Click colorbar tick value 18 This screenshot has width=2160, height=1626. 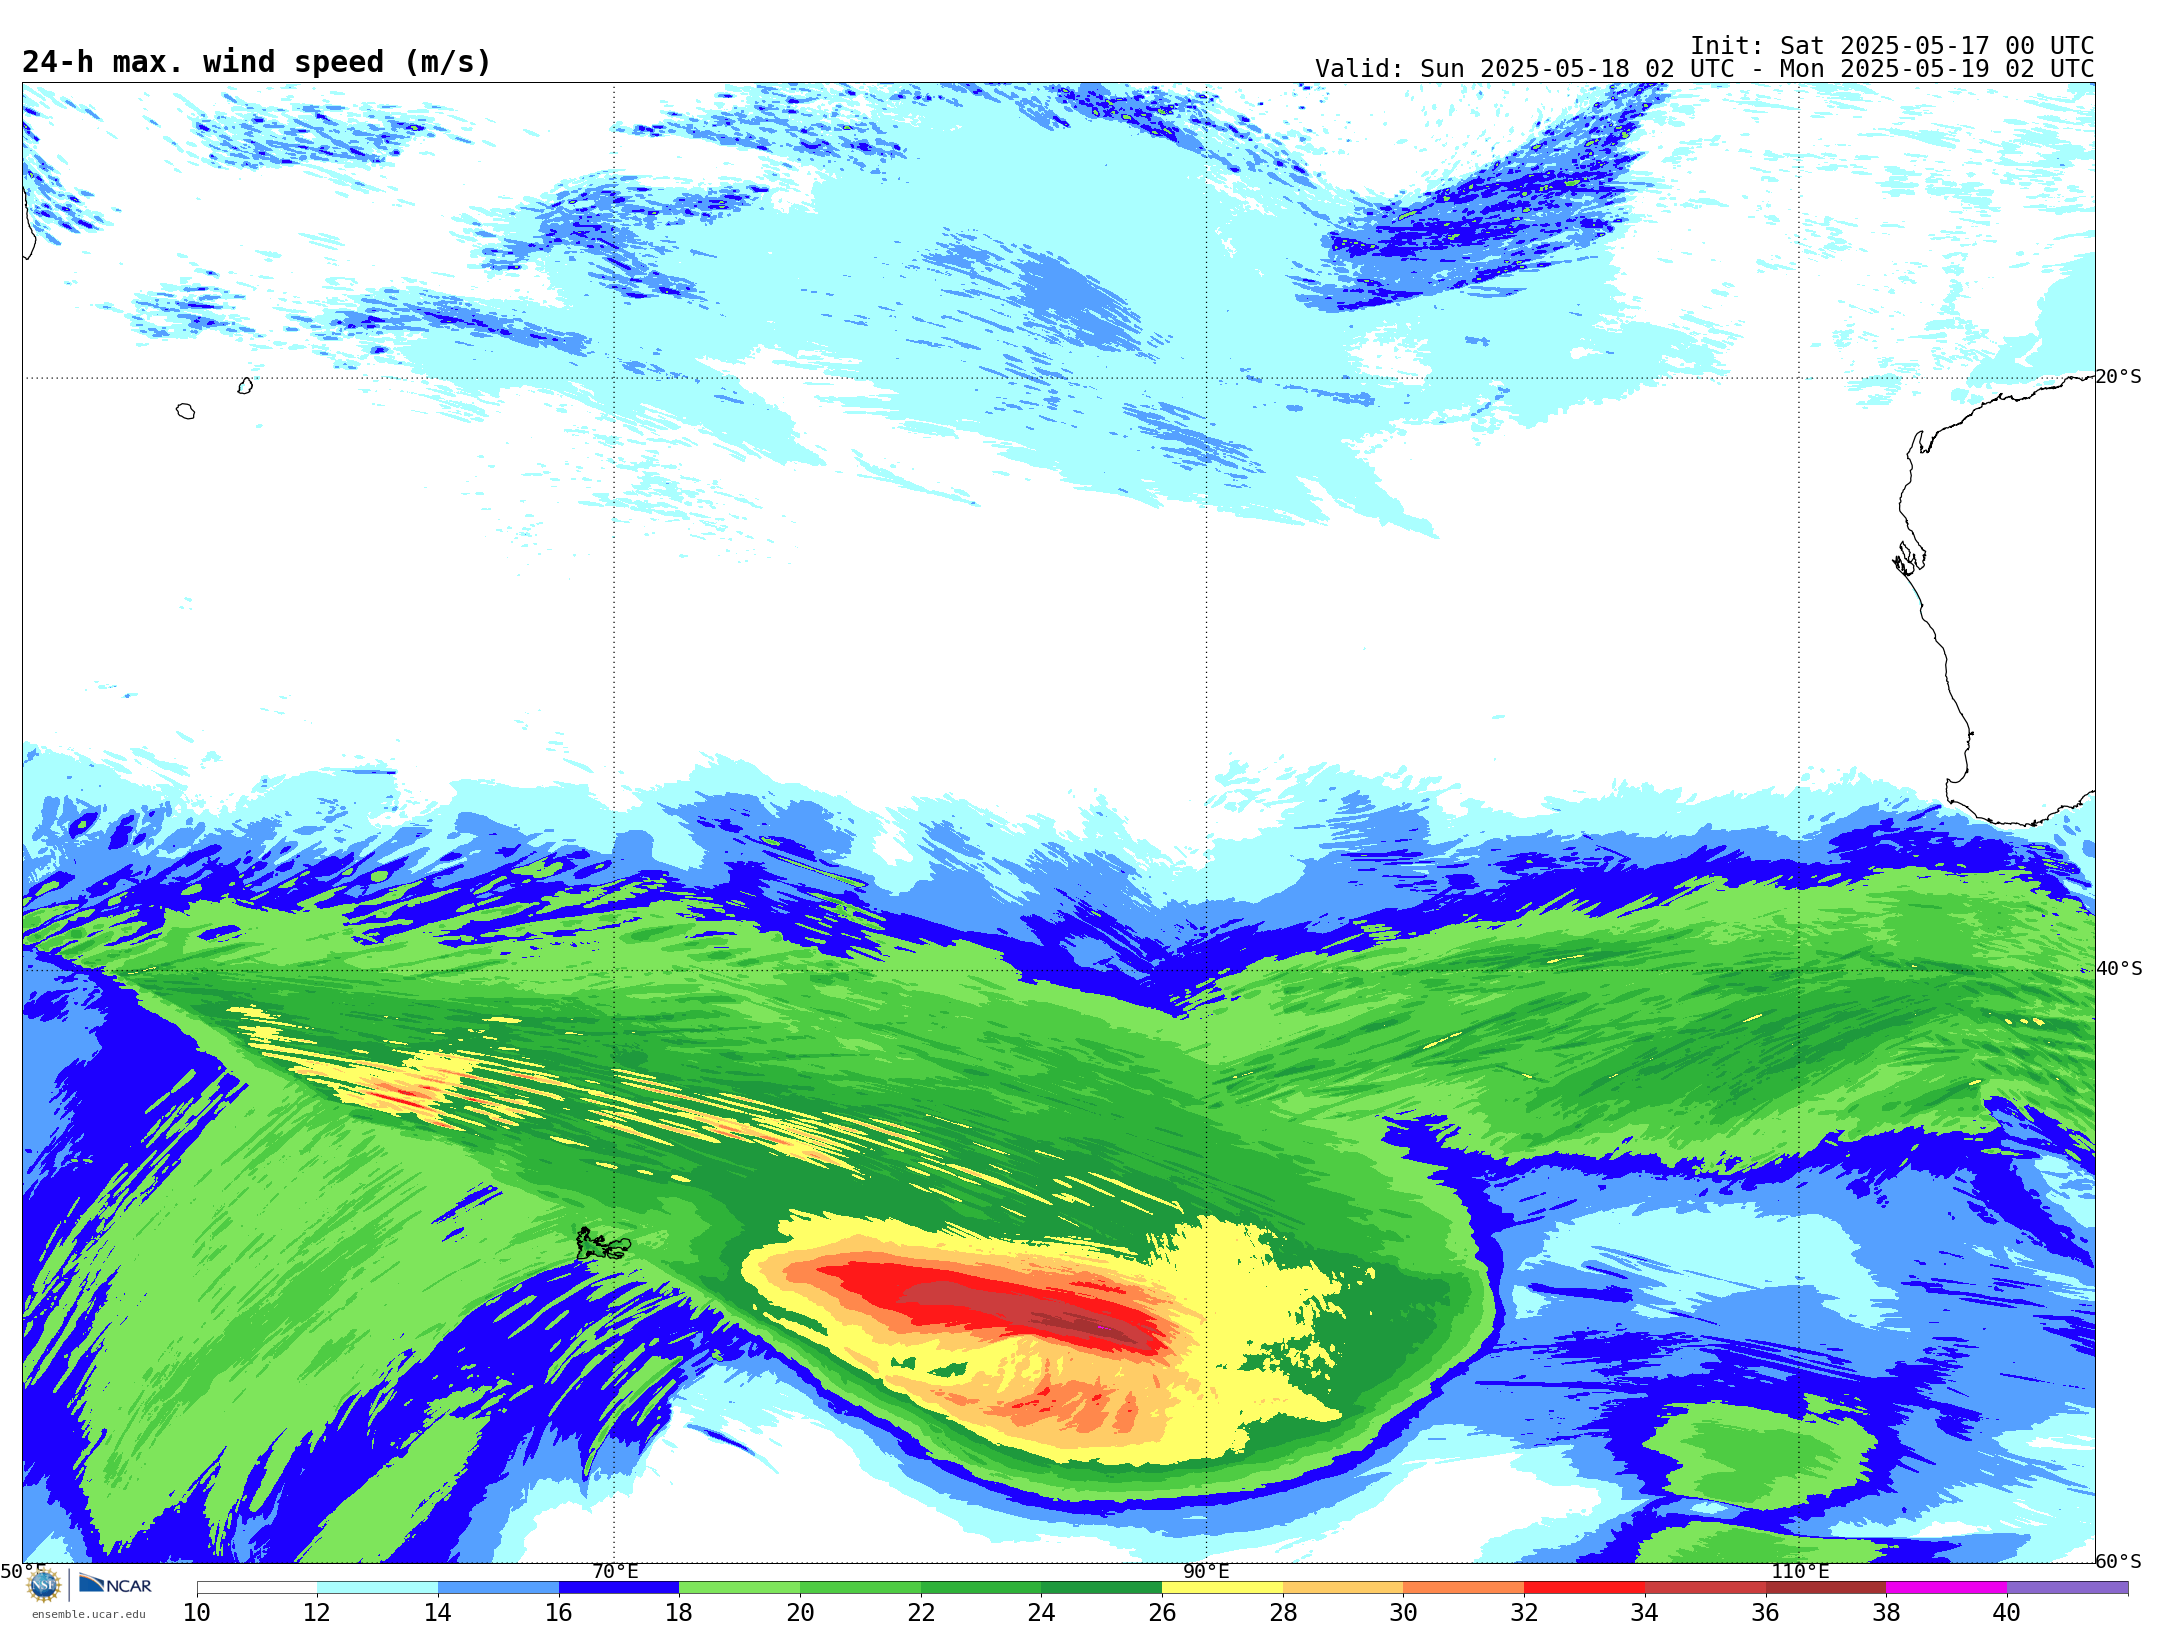679,1612
